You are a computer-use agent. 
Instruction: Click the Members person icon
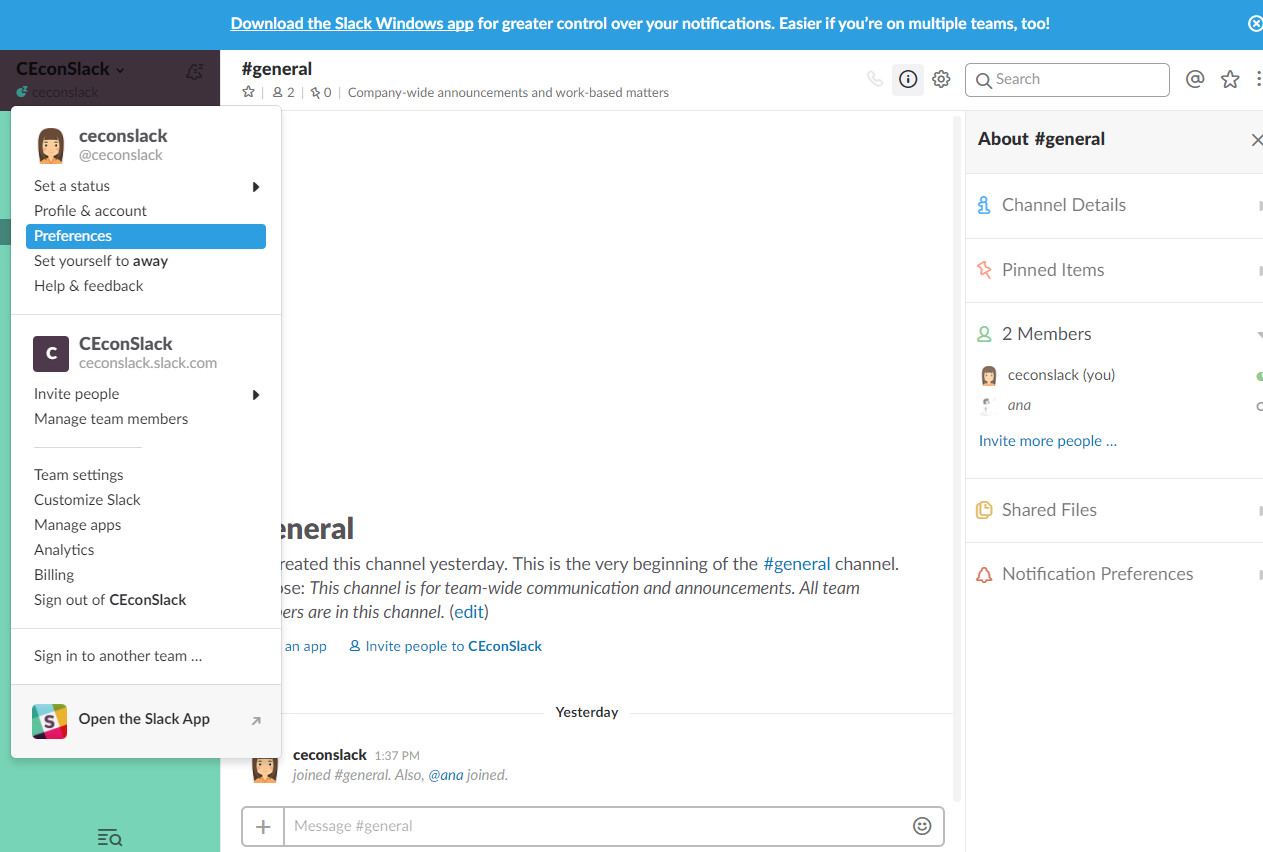pos(984,334)
